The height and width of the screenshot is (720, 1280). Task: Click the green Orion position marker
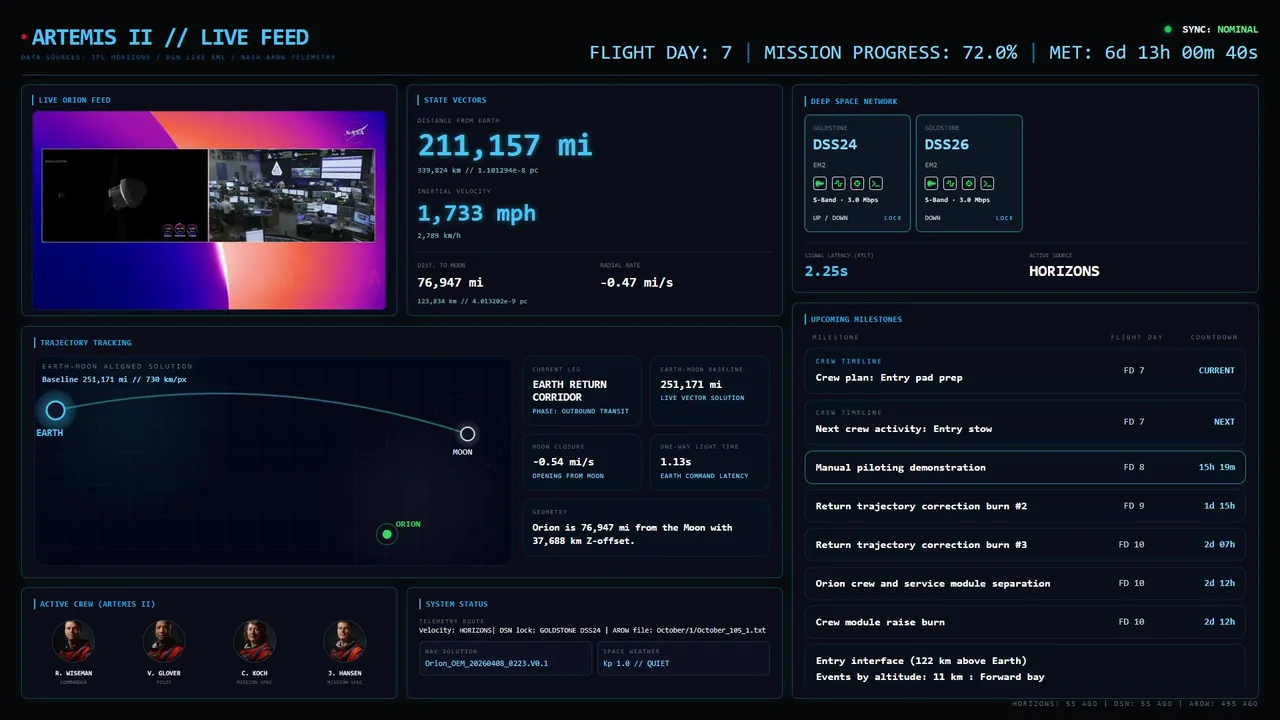point(386,534)
